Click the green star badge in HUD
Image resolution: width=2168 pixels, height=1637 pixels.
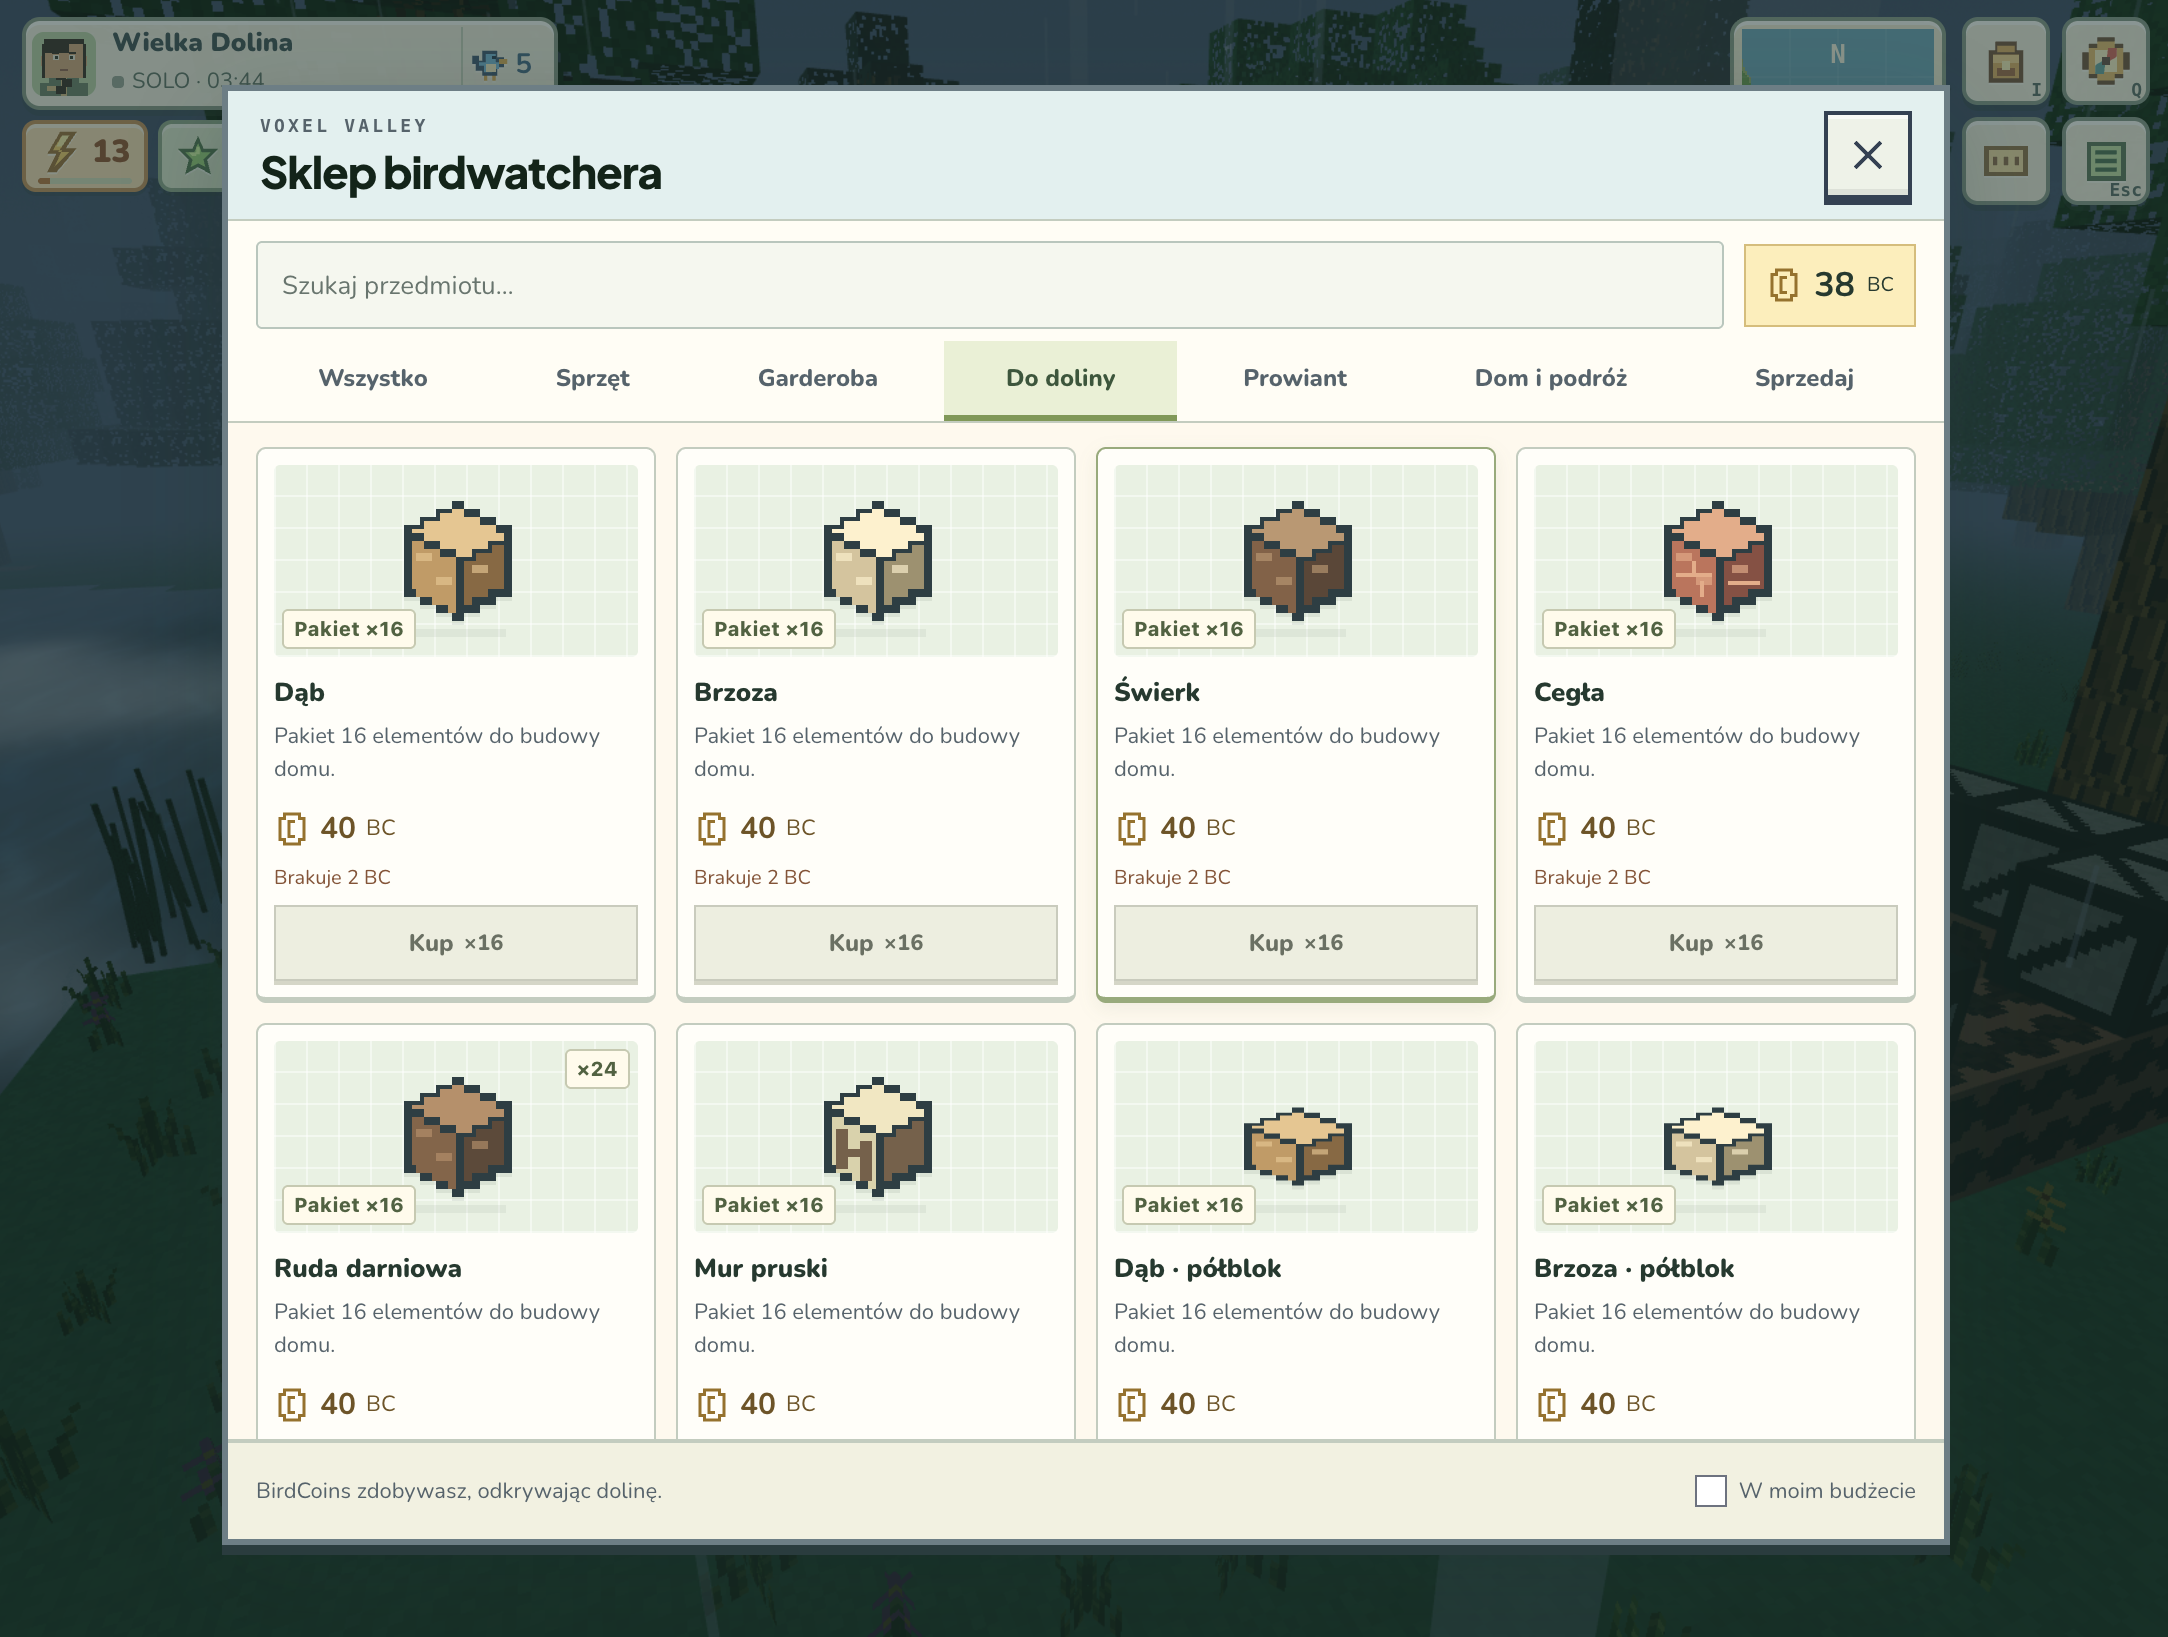[x=196, y=156]
